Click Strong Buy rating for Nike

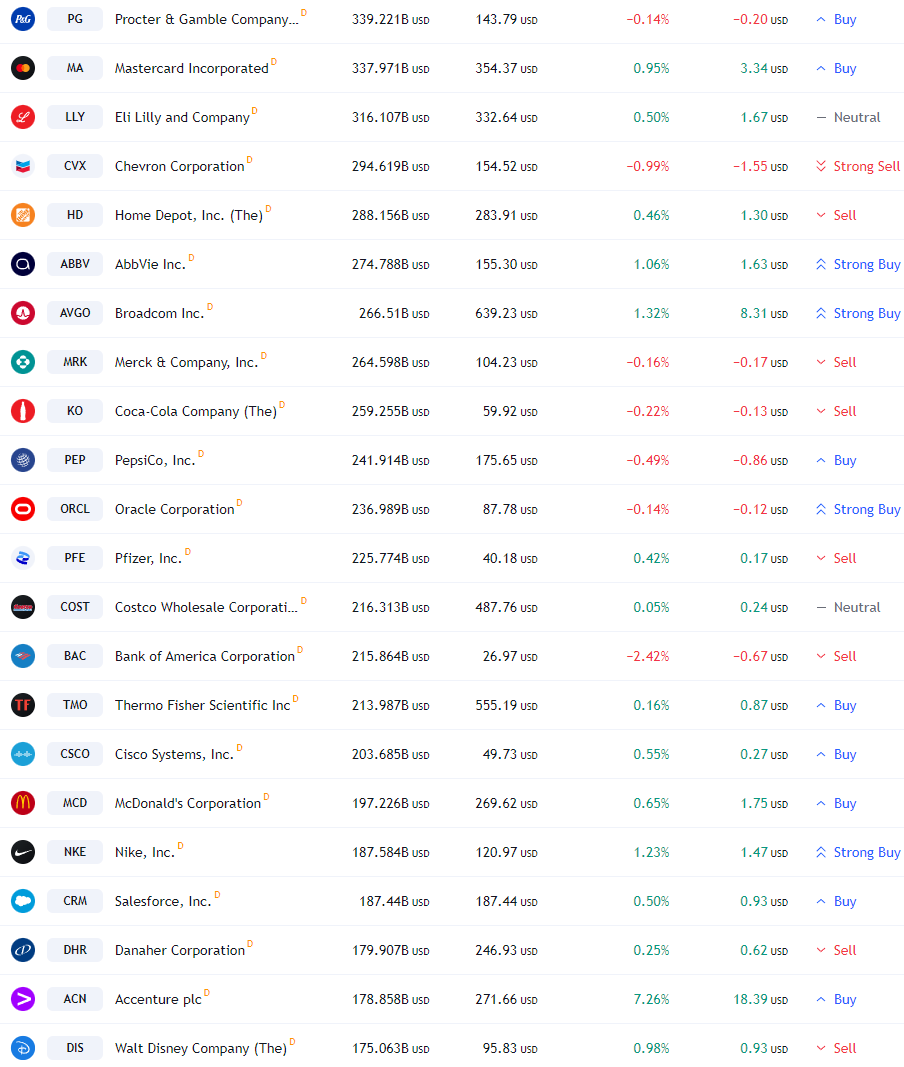(858, 853)
